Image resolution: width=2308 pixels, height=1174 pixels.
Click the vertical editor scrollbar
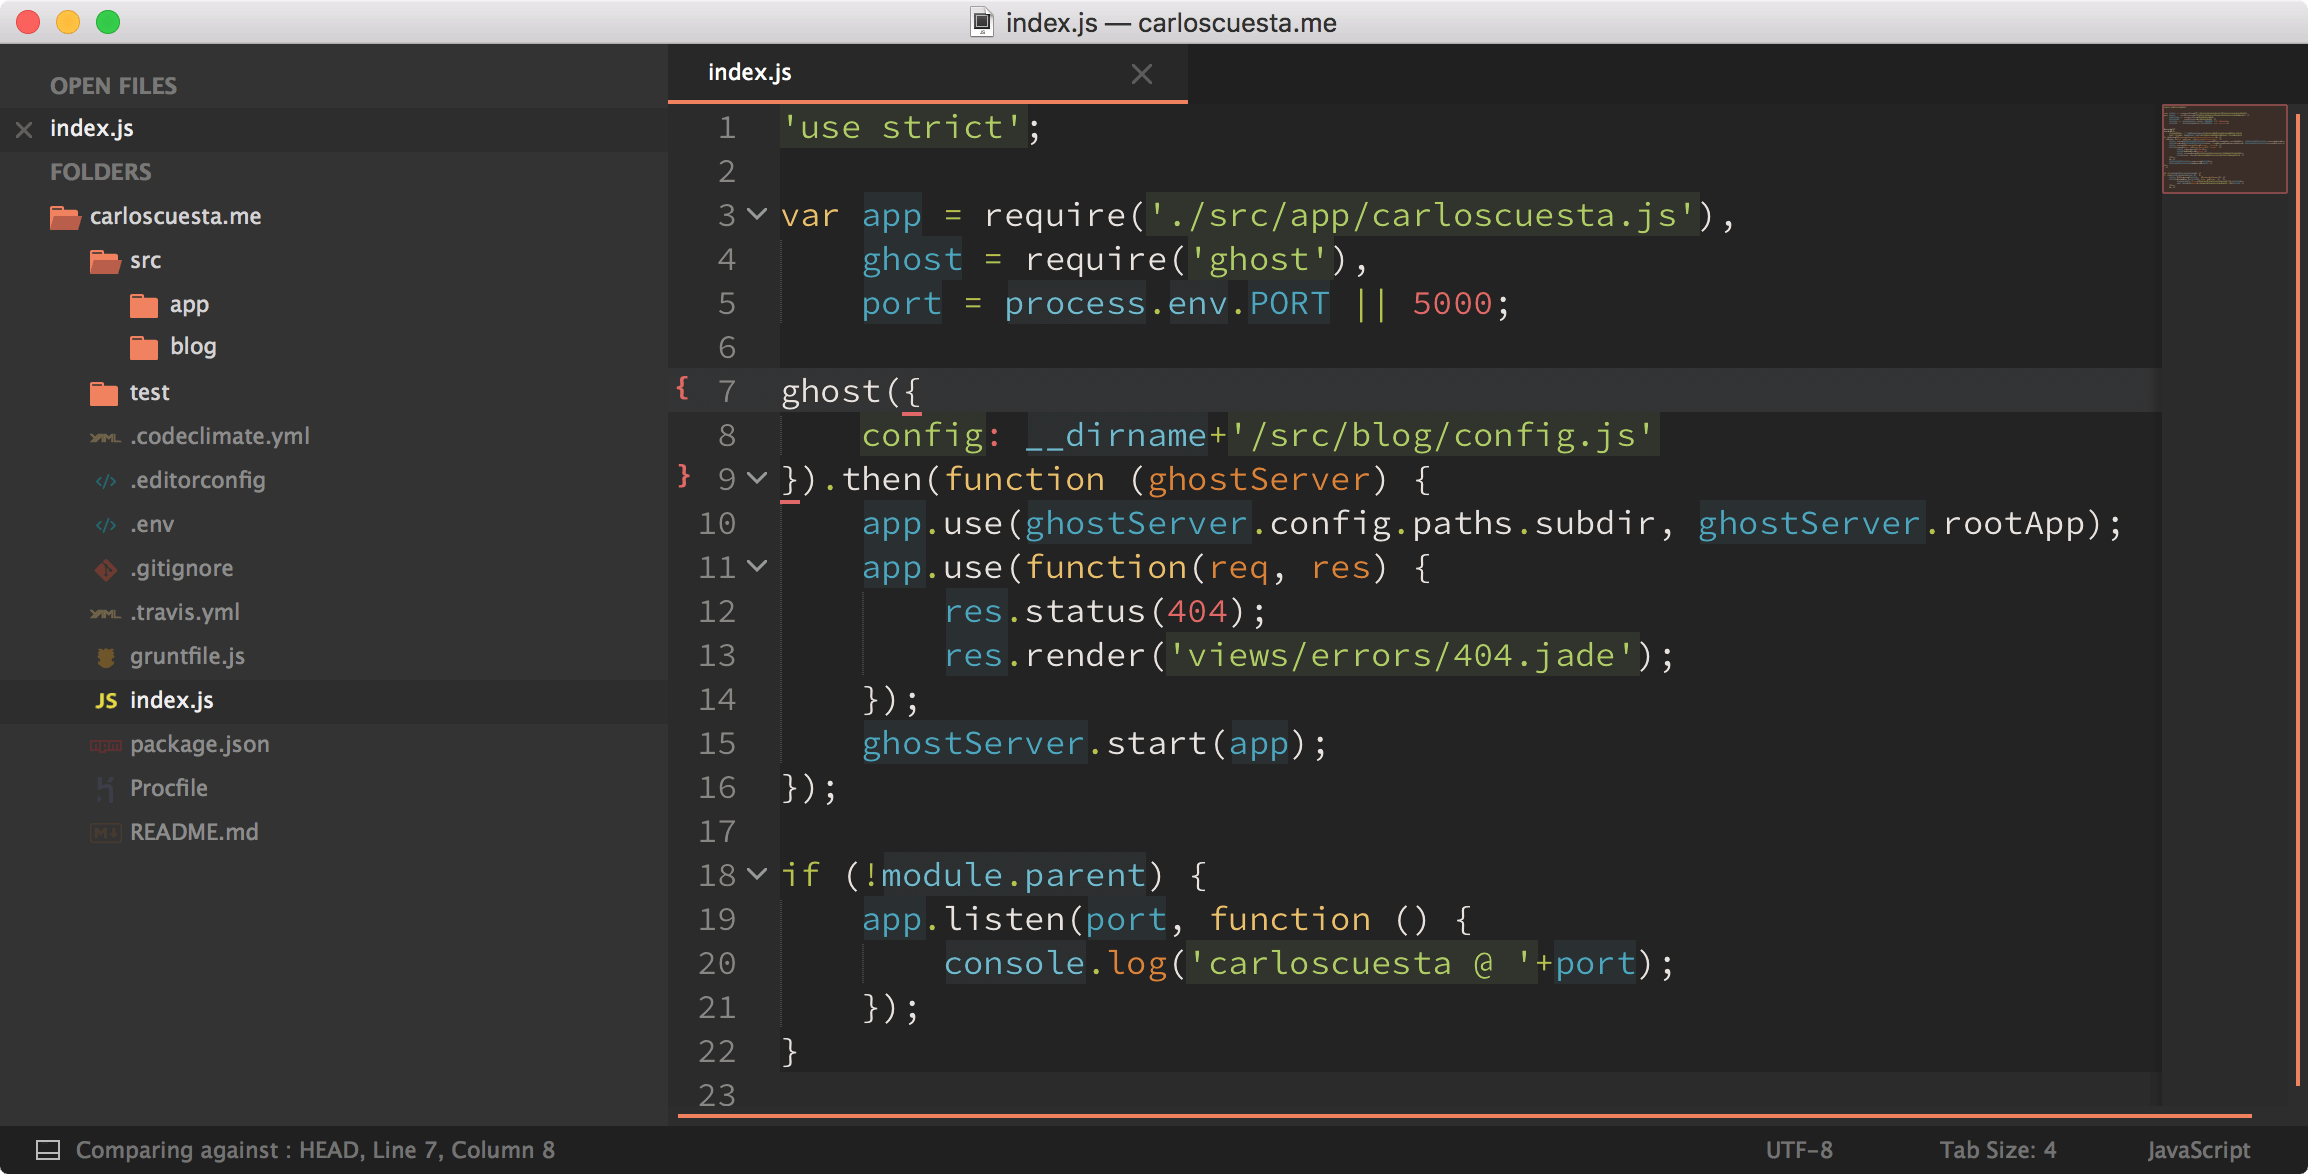(2297, 600)
